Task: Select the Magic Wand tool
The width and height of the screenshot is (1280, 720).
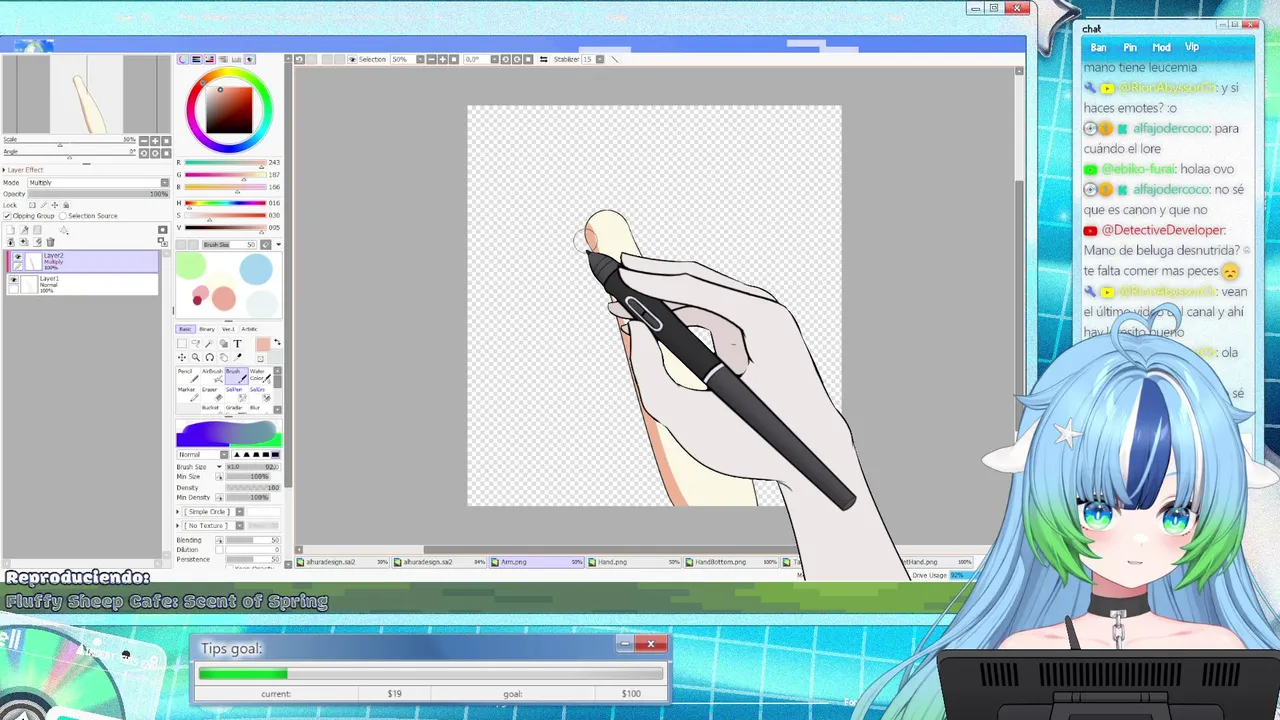Action: pyautogui.click(x=210, y=343)
